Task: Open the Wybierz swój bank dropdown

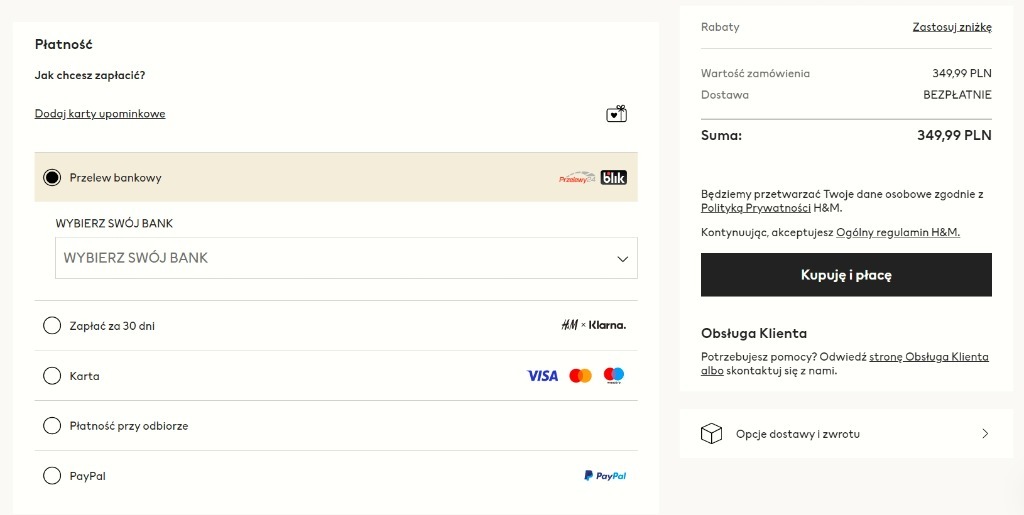Action: 346,258
